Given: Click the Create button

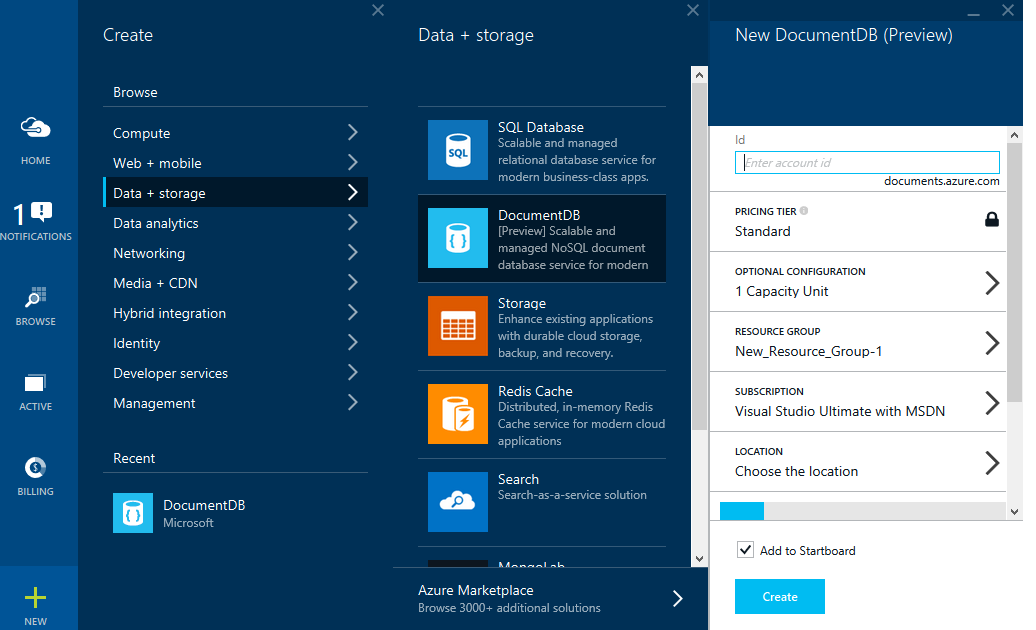Looking at the screenshot, I should coord(780,596).
